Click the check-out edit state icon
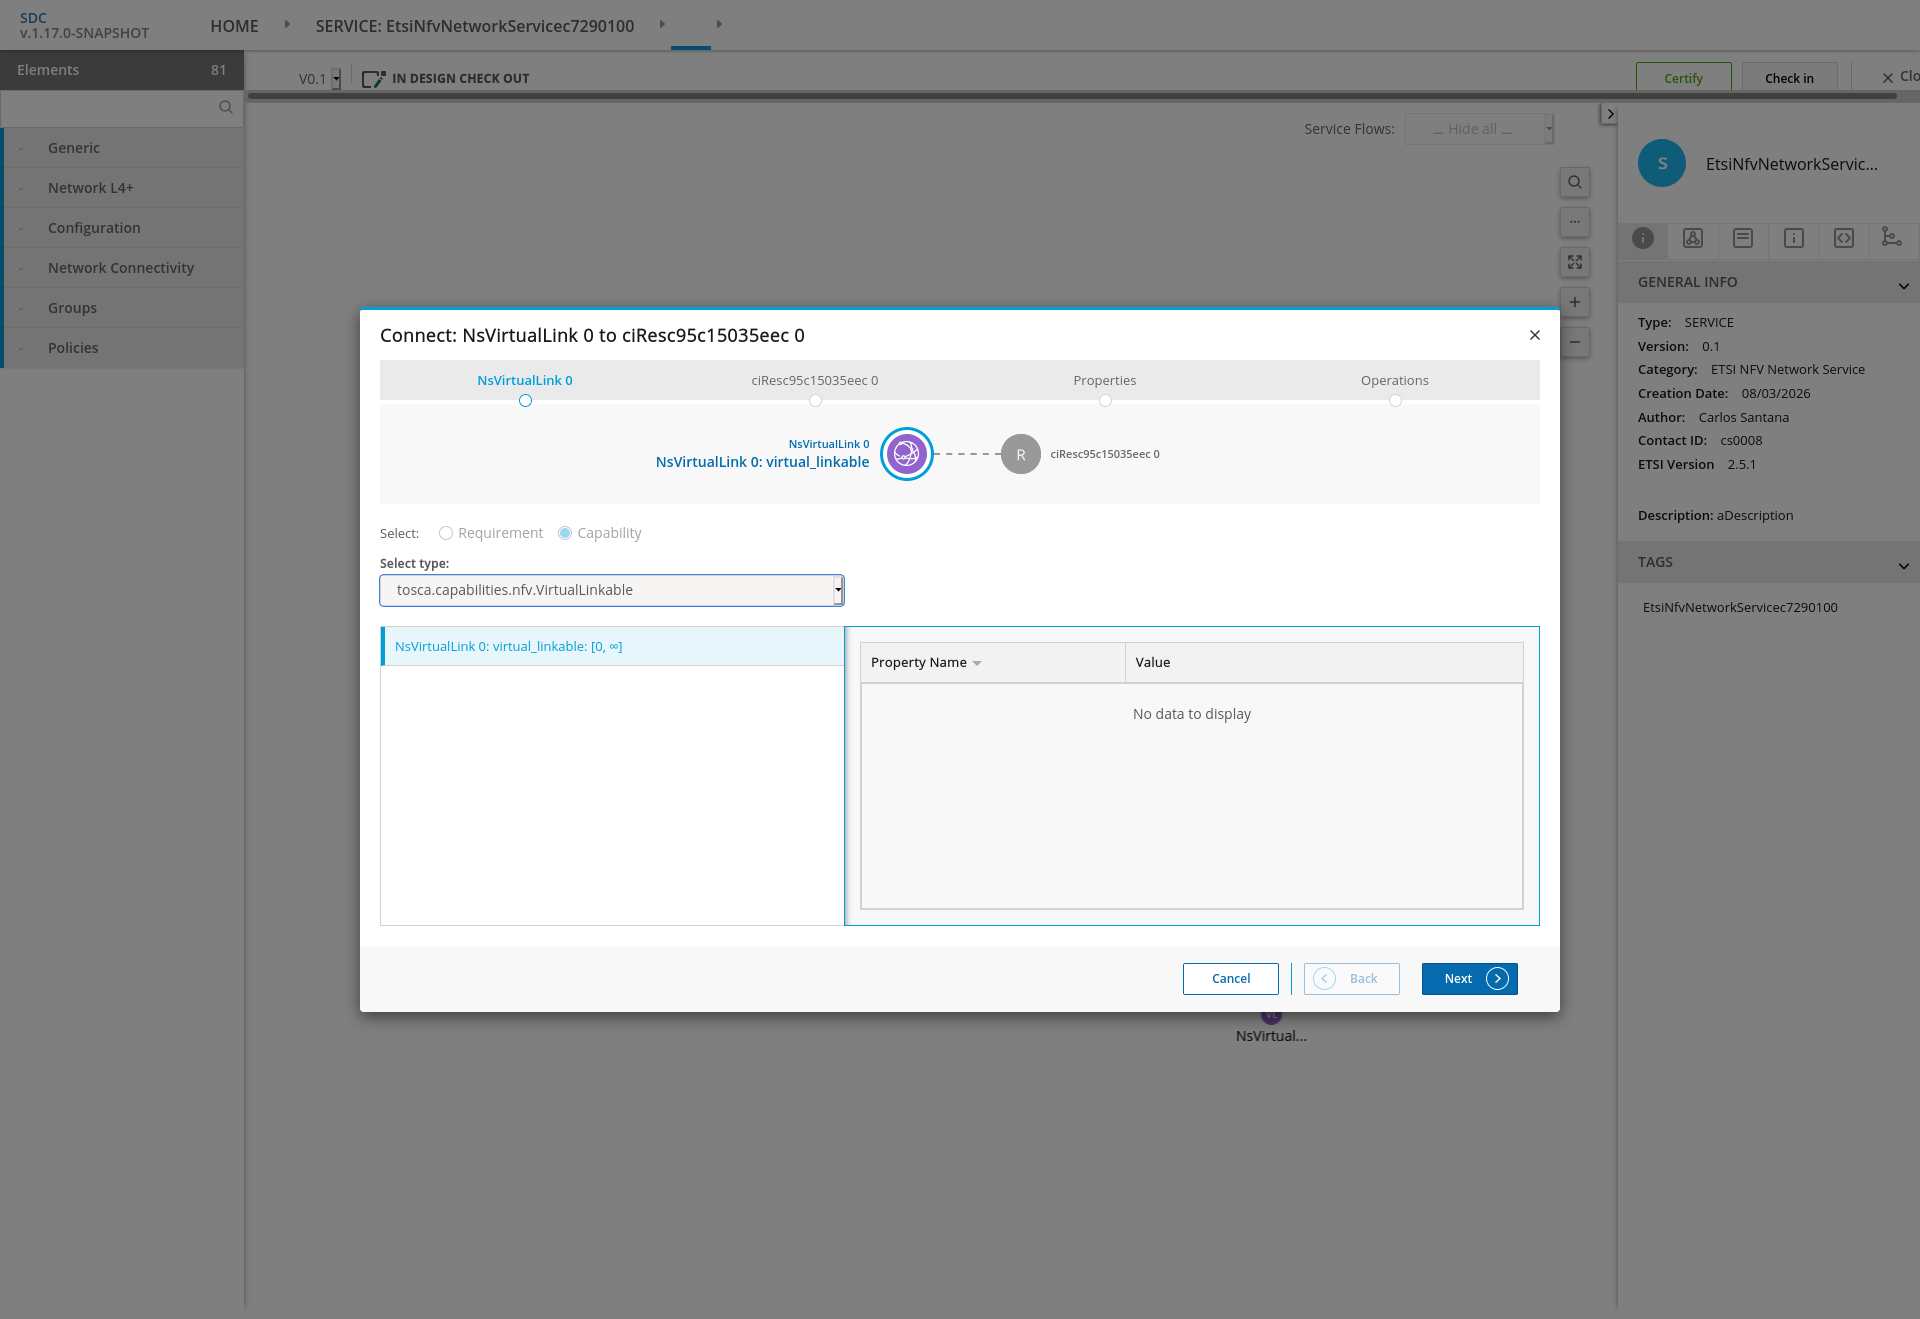Viewport: 1920px width, 1319px height. click(373, 78)
